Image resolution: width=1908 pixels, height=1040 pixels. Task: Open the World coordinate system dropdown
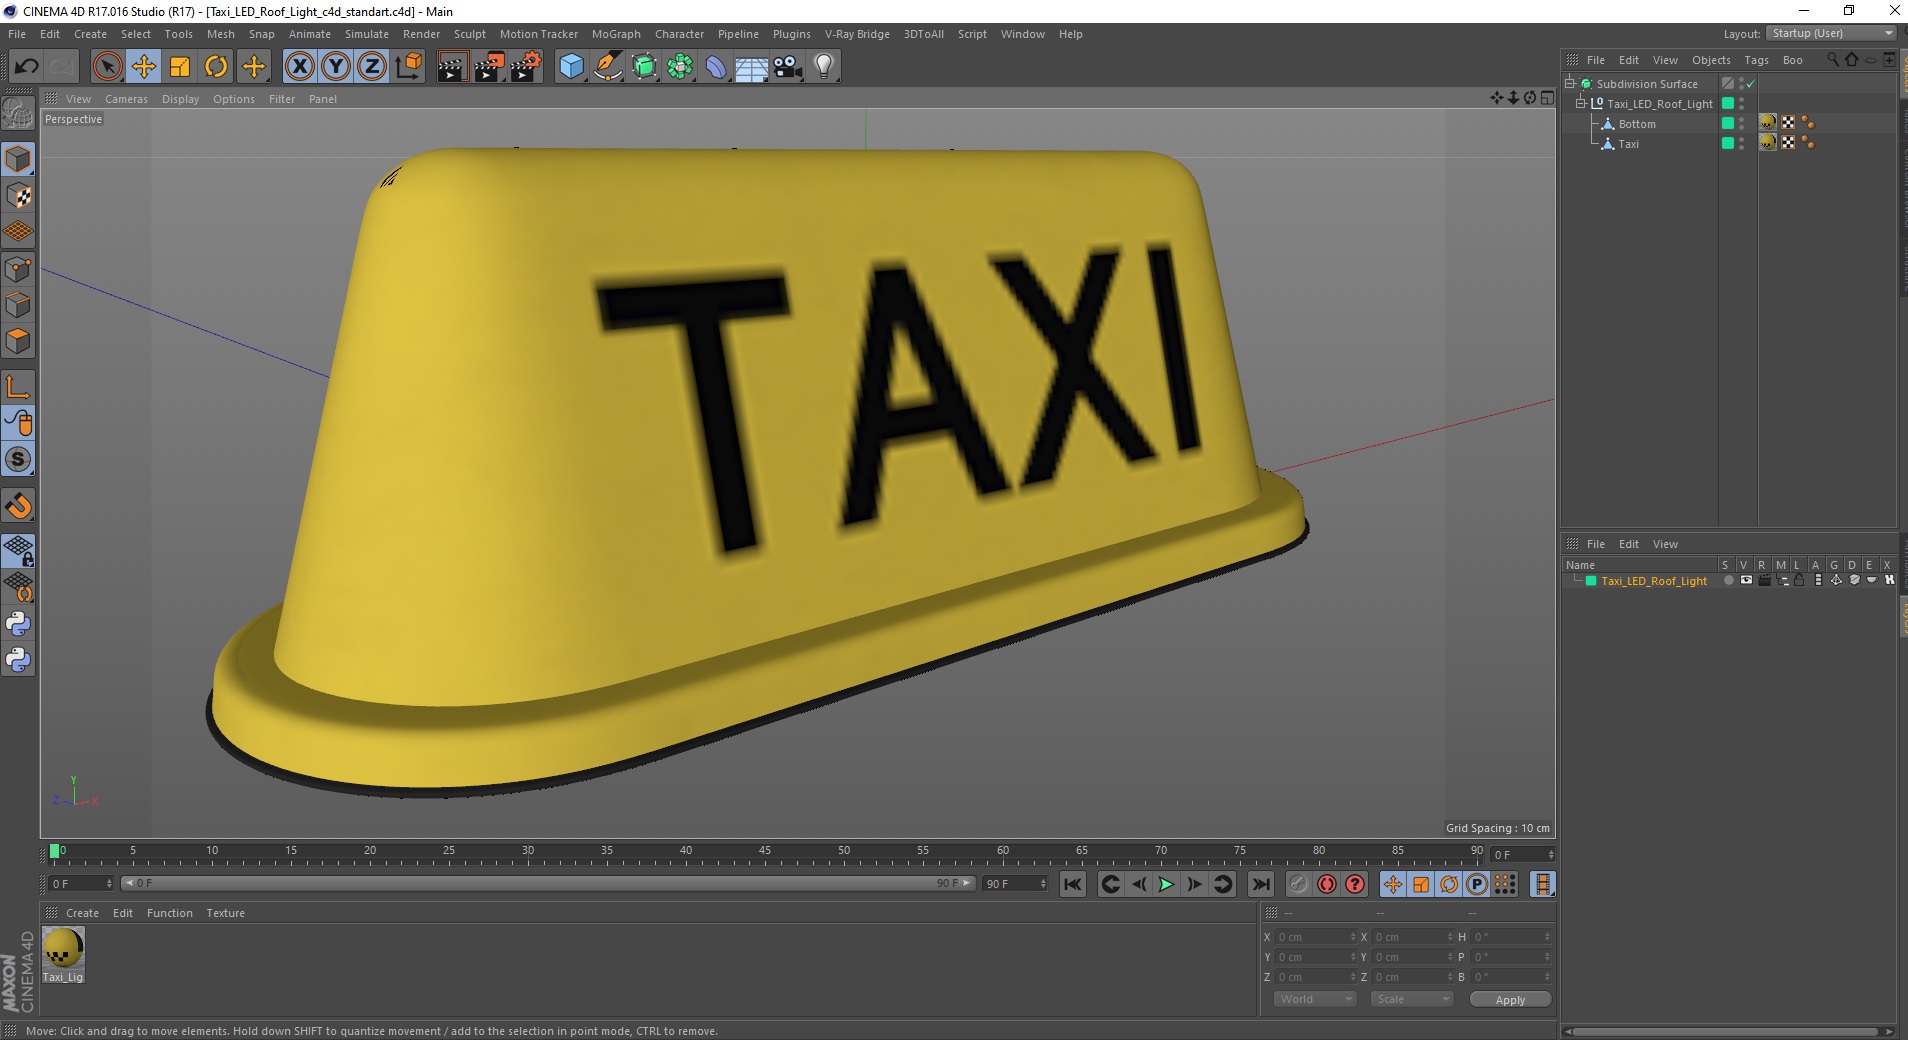(x=1314, y=999)
